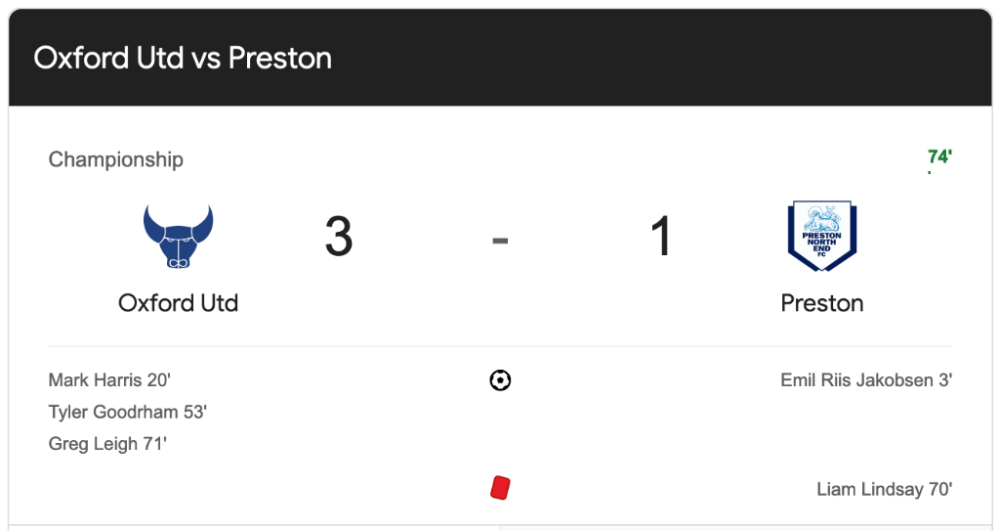This screenshot has width=1000, height=531.
Task: Open scorer Emil Riis Jakobsen 3'
Action: pyautogui.click(x=866, y=380)
